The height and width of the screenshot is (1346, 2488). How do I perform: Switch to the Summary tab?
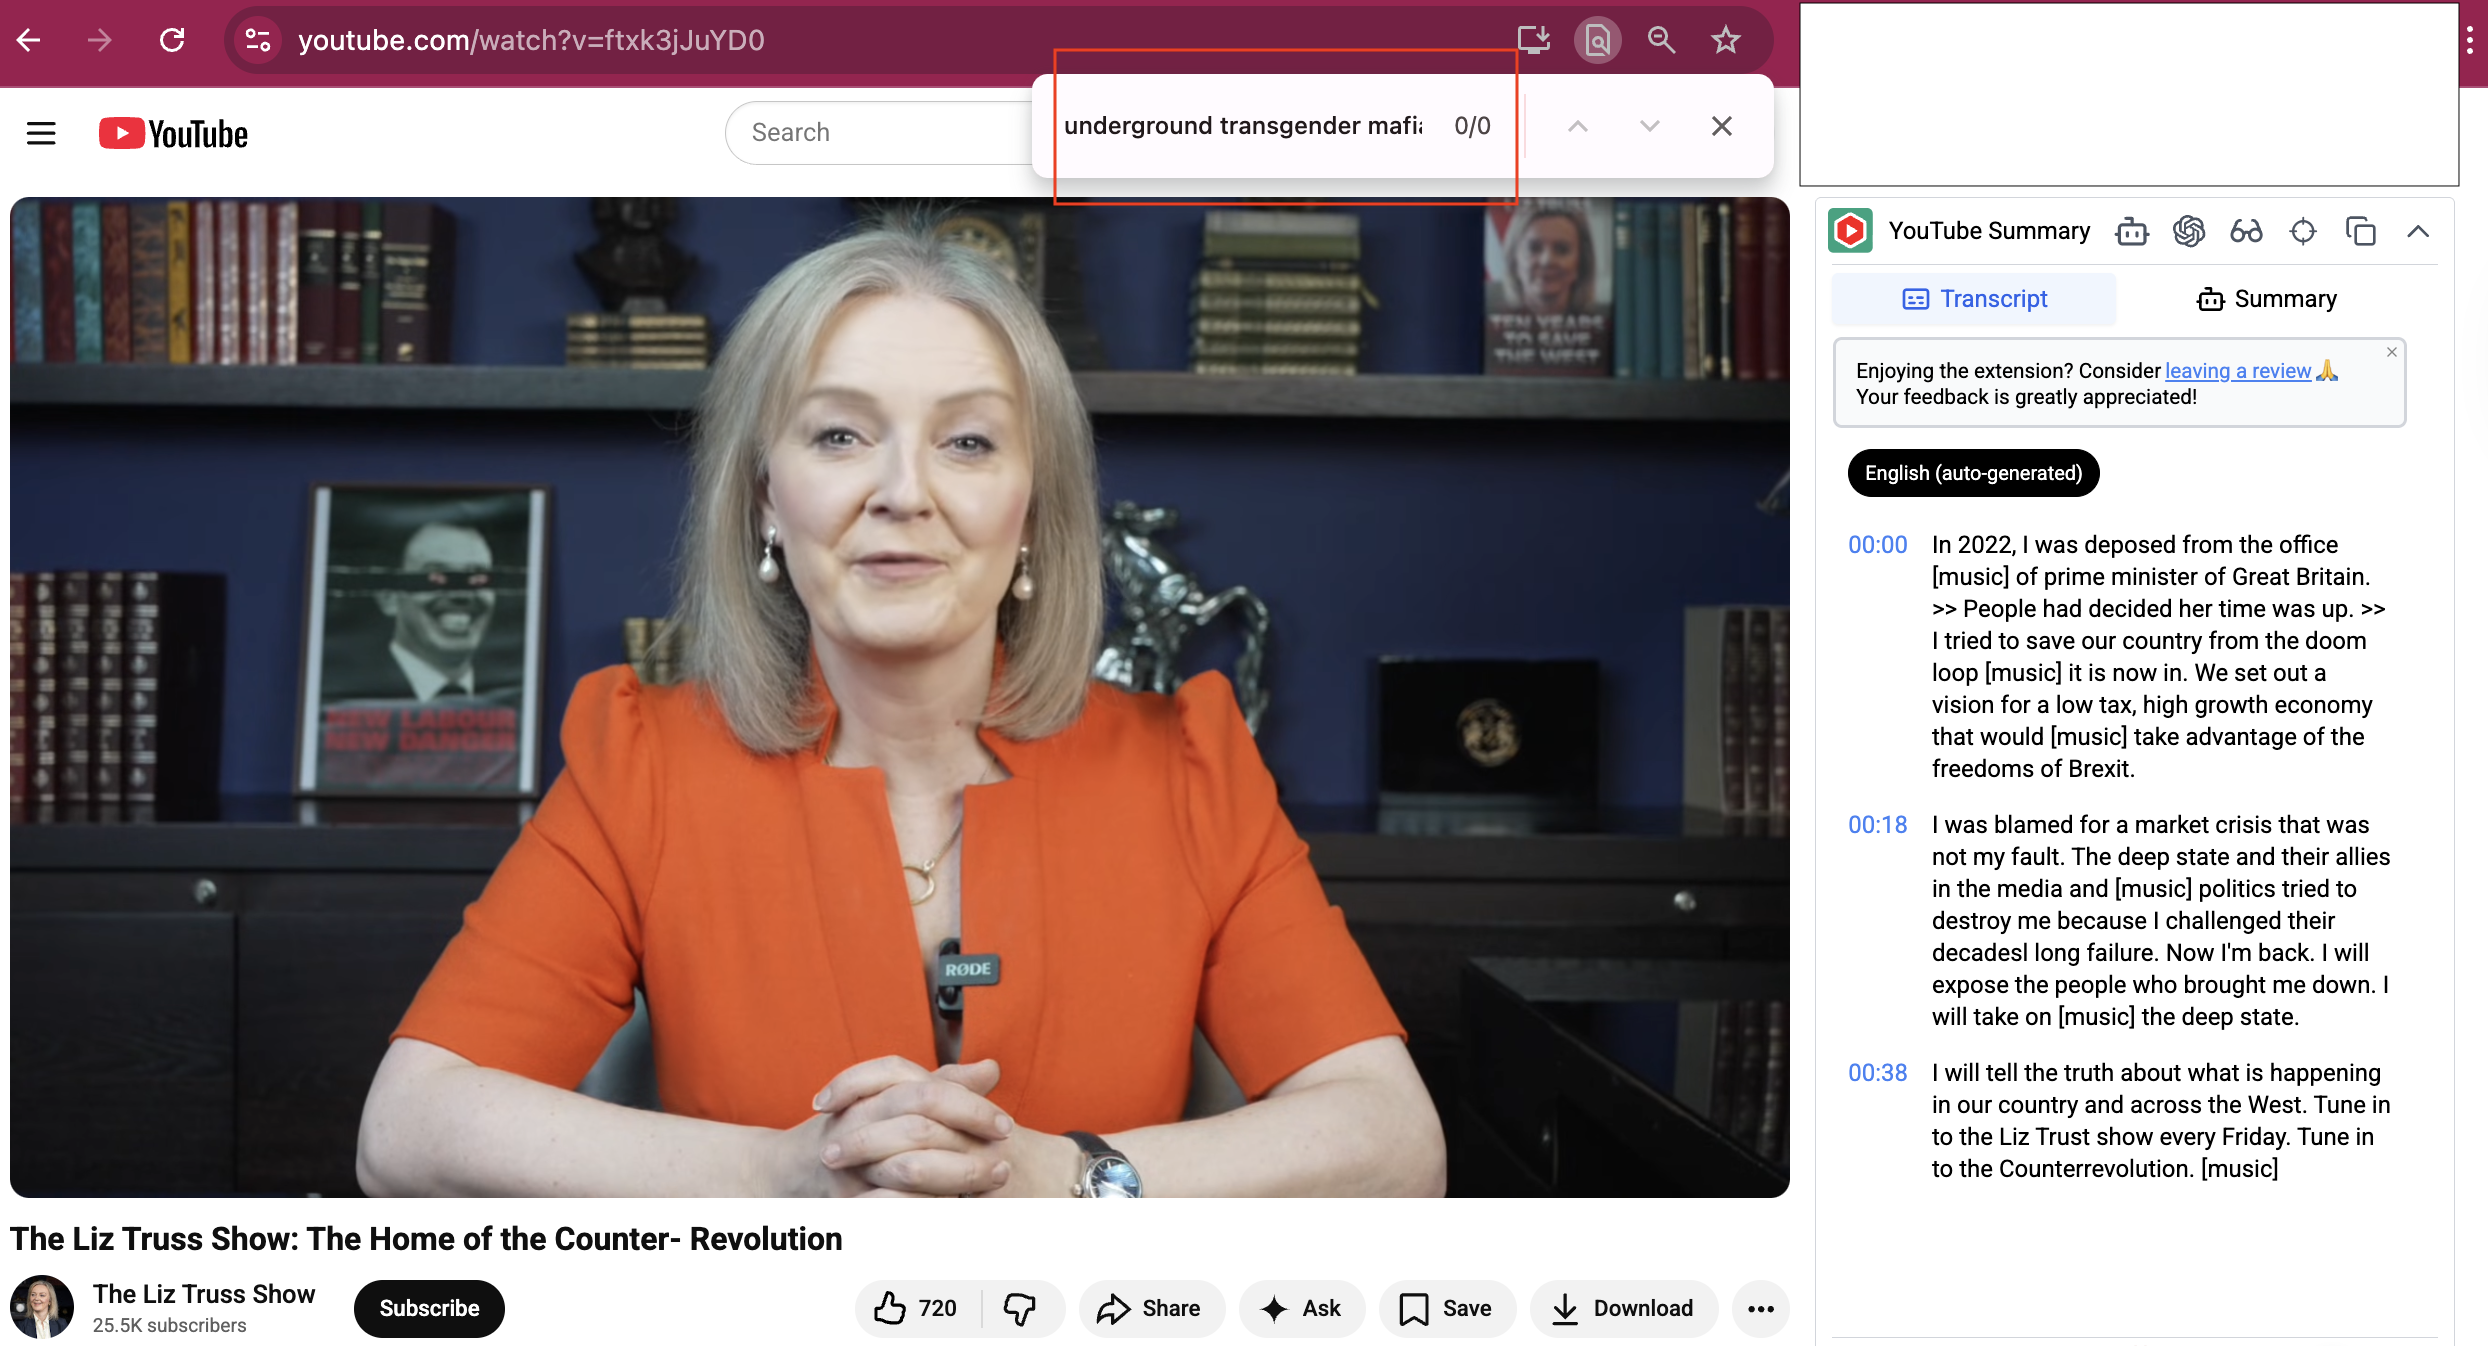point(2266,299)
